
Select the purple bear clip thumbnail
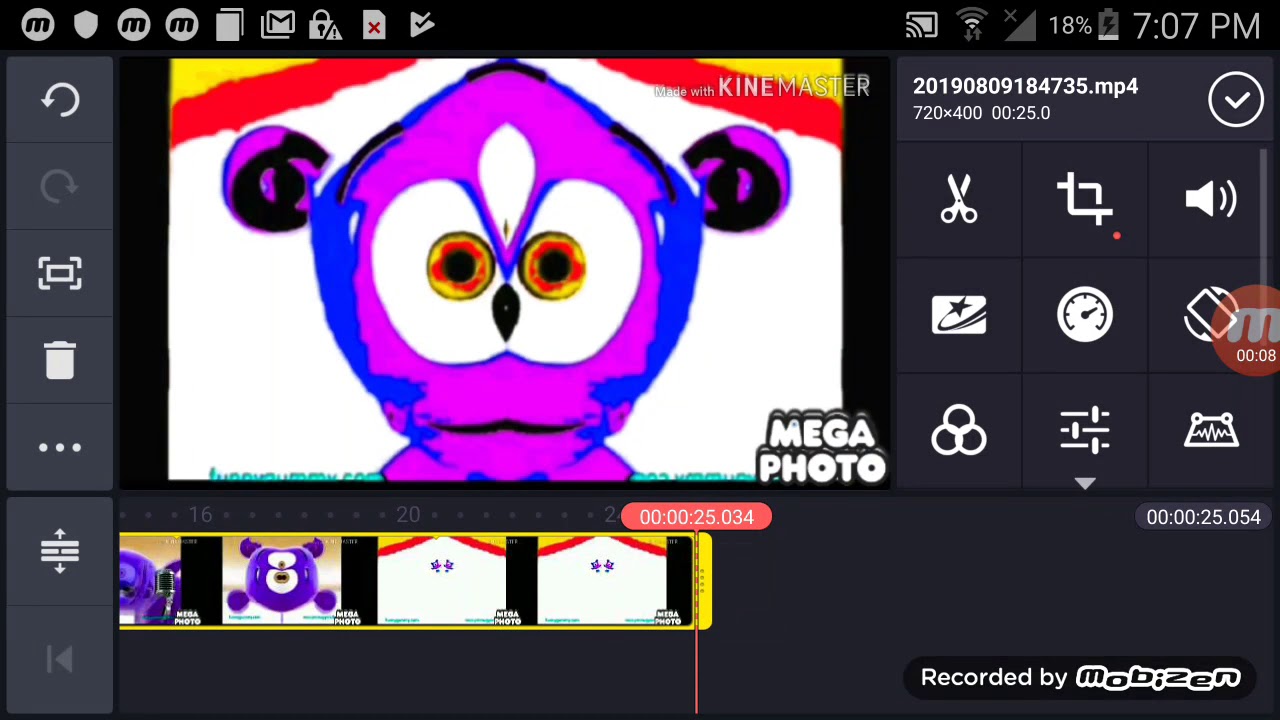[281, 580]
